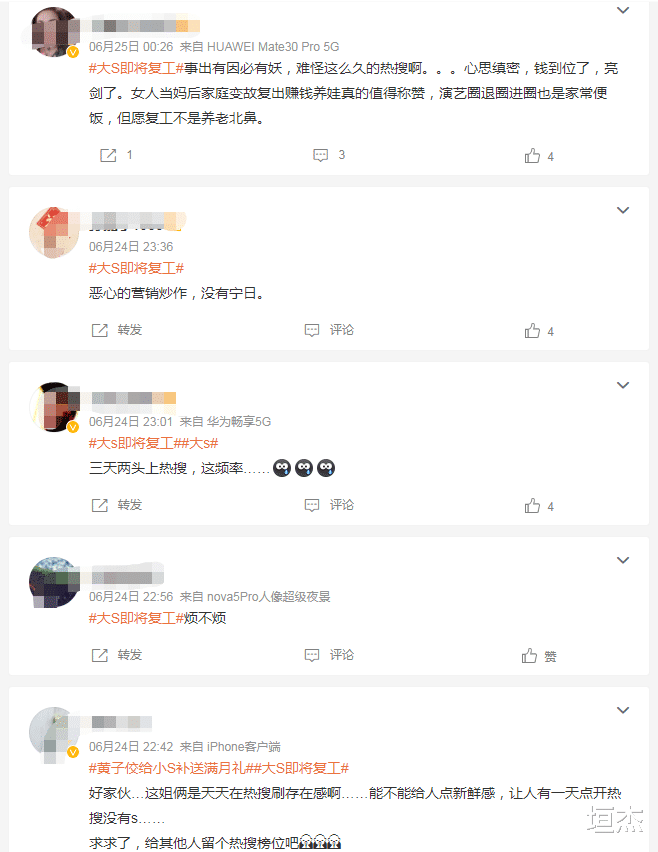The image size is (658, 852).
Task: Click the thumbs-up icon on the 23:01 post
Action: coord(530,505)
